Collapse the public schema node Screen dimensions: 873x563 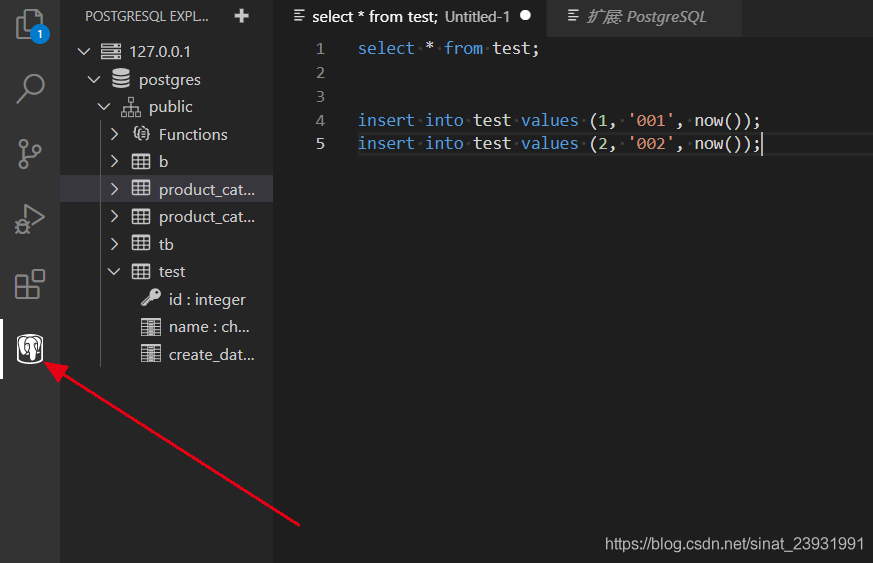pyautogui.click(x=104, y=107)
